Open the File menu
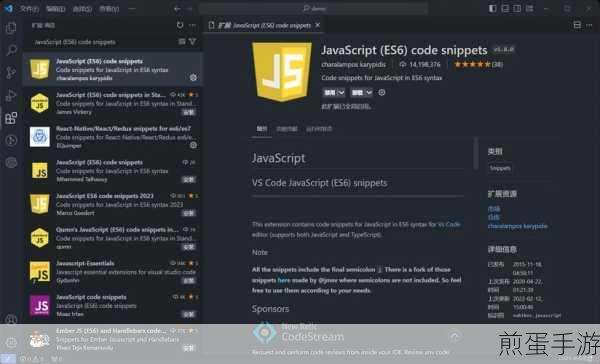 click(29, 8)
